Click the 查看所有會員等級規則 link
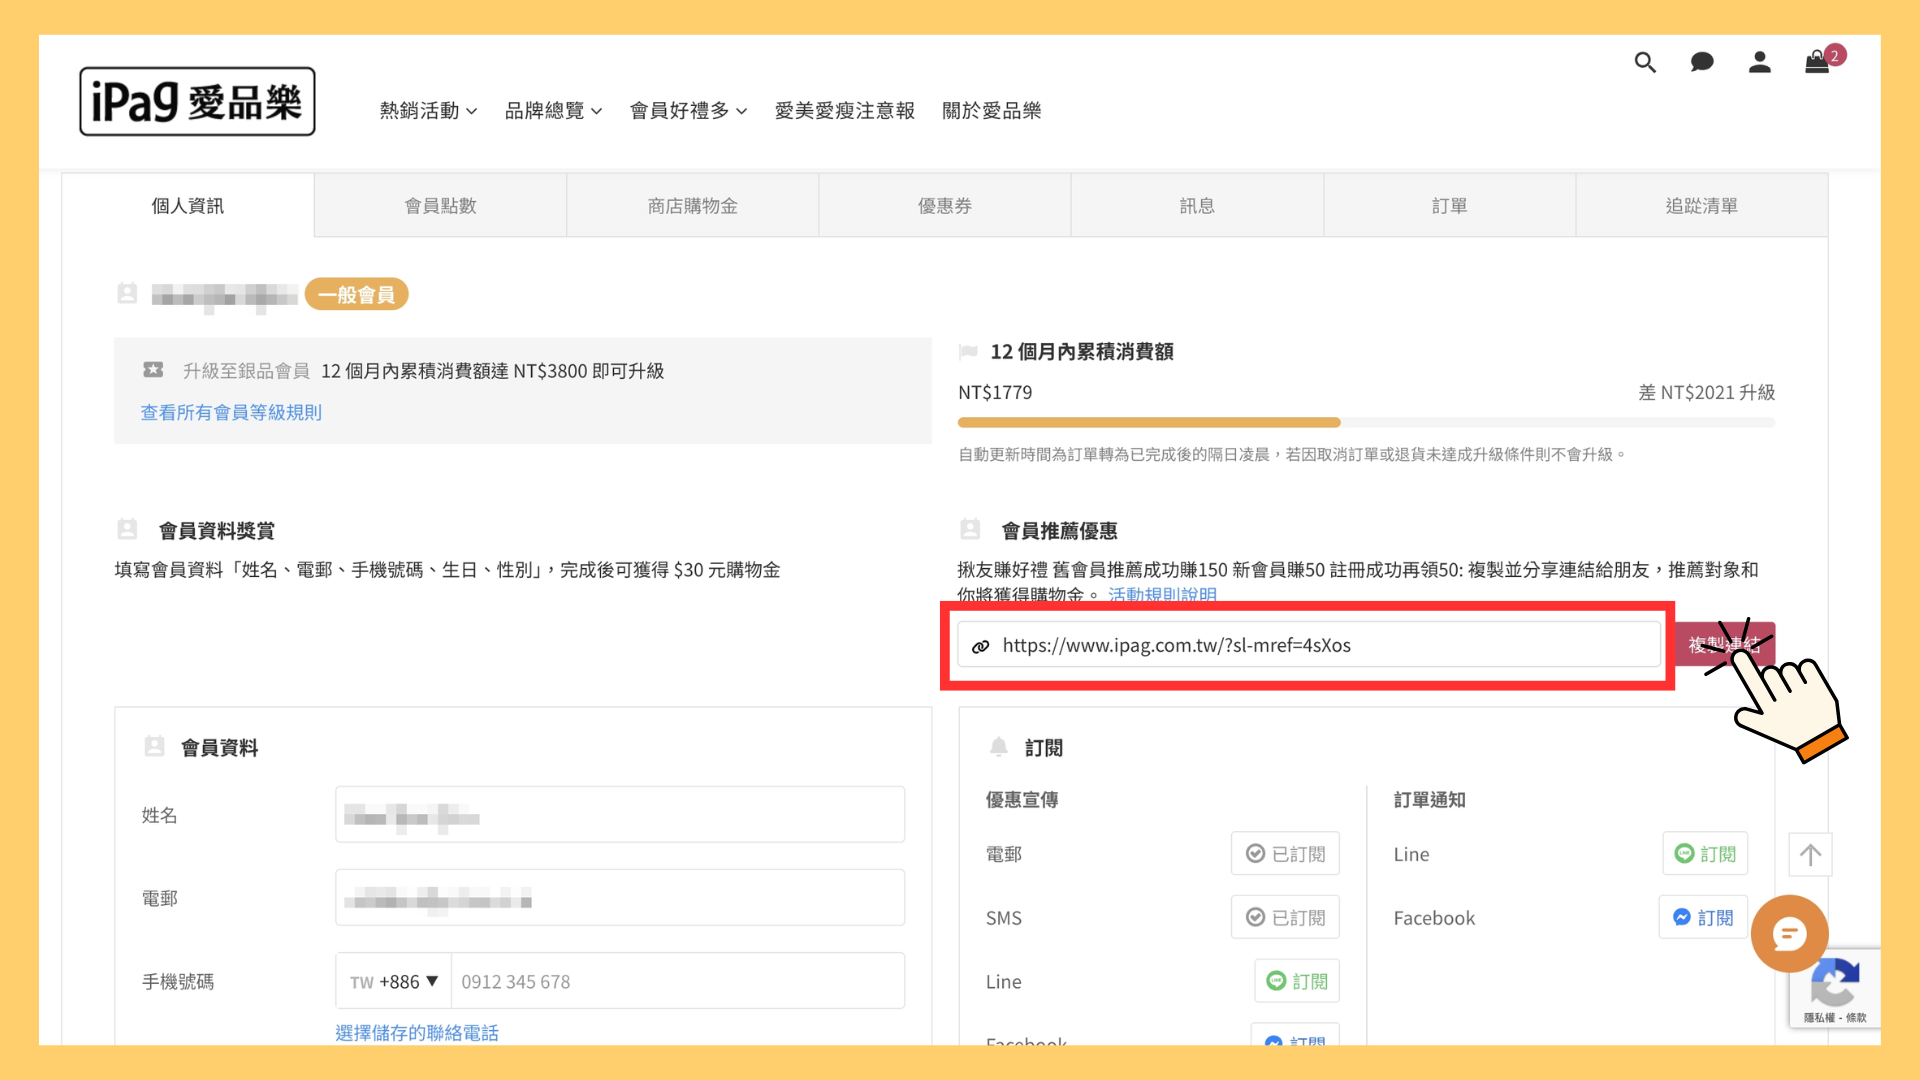The width and height of the screenshot is (1920, 1080). (230, 412)
